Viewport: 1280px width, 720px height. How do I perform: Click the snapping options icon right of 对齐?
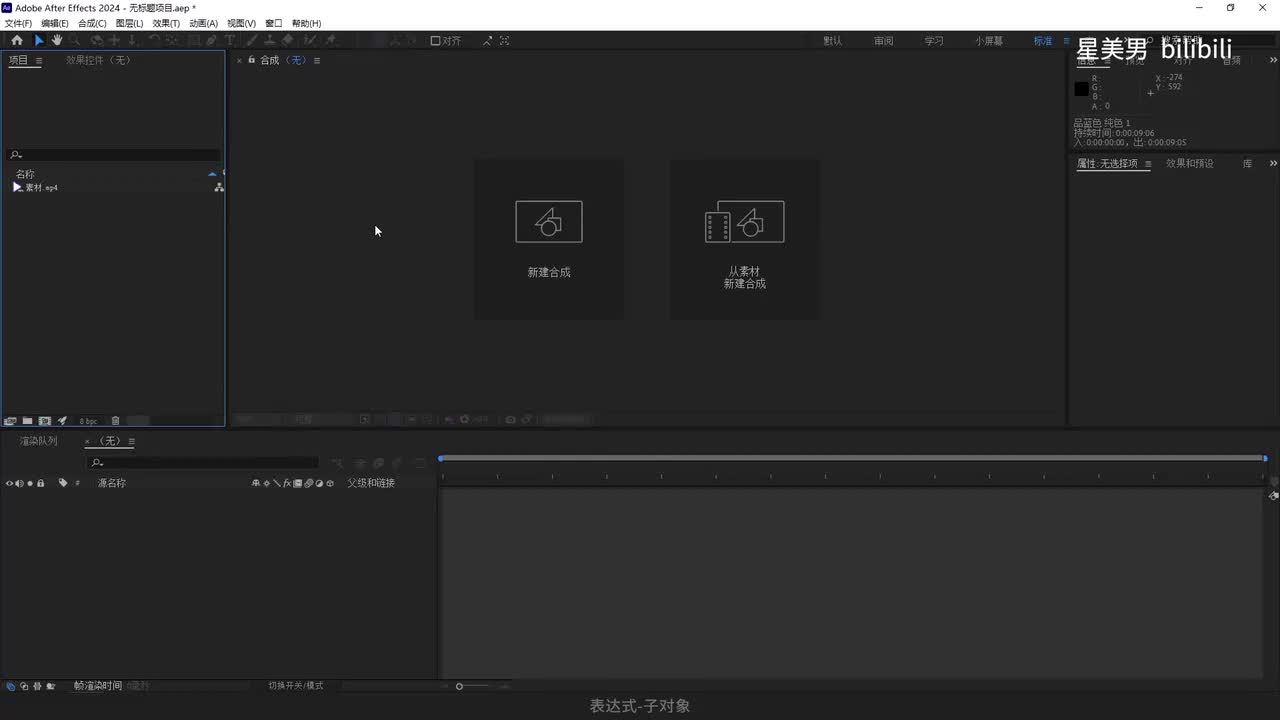point(487,41)
